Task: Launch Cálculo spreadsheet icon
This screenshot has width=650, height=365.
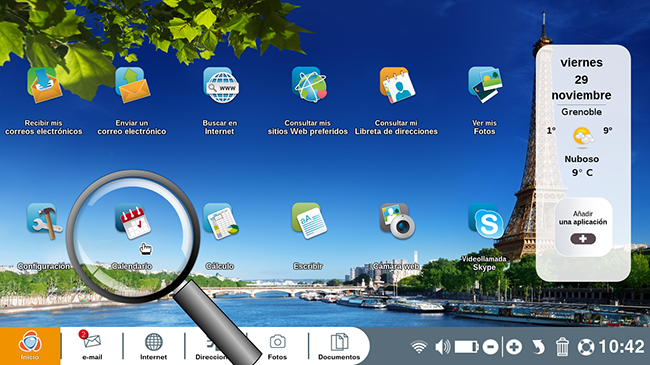Action: point(221,221)
